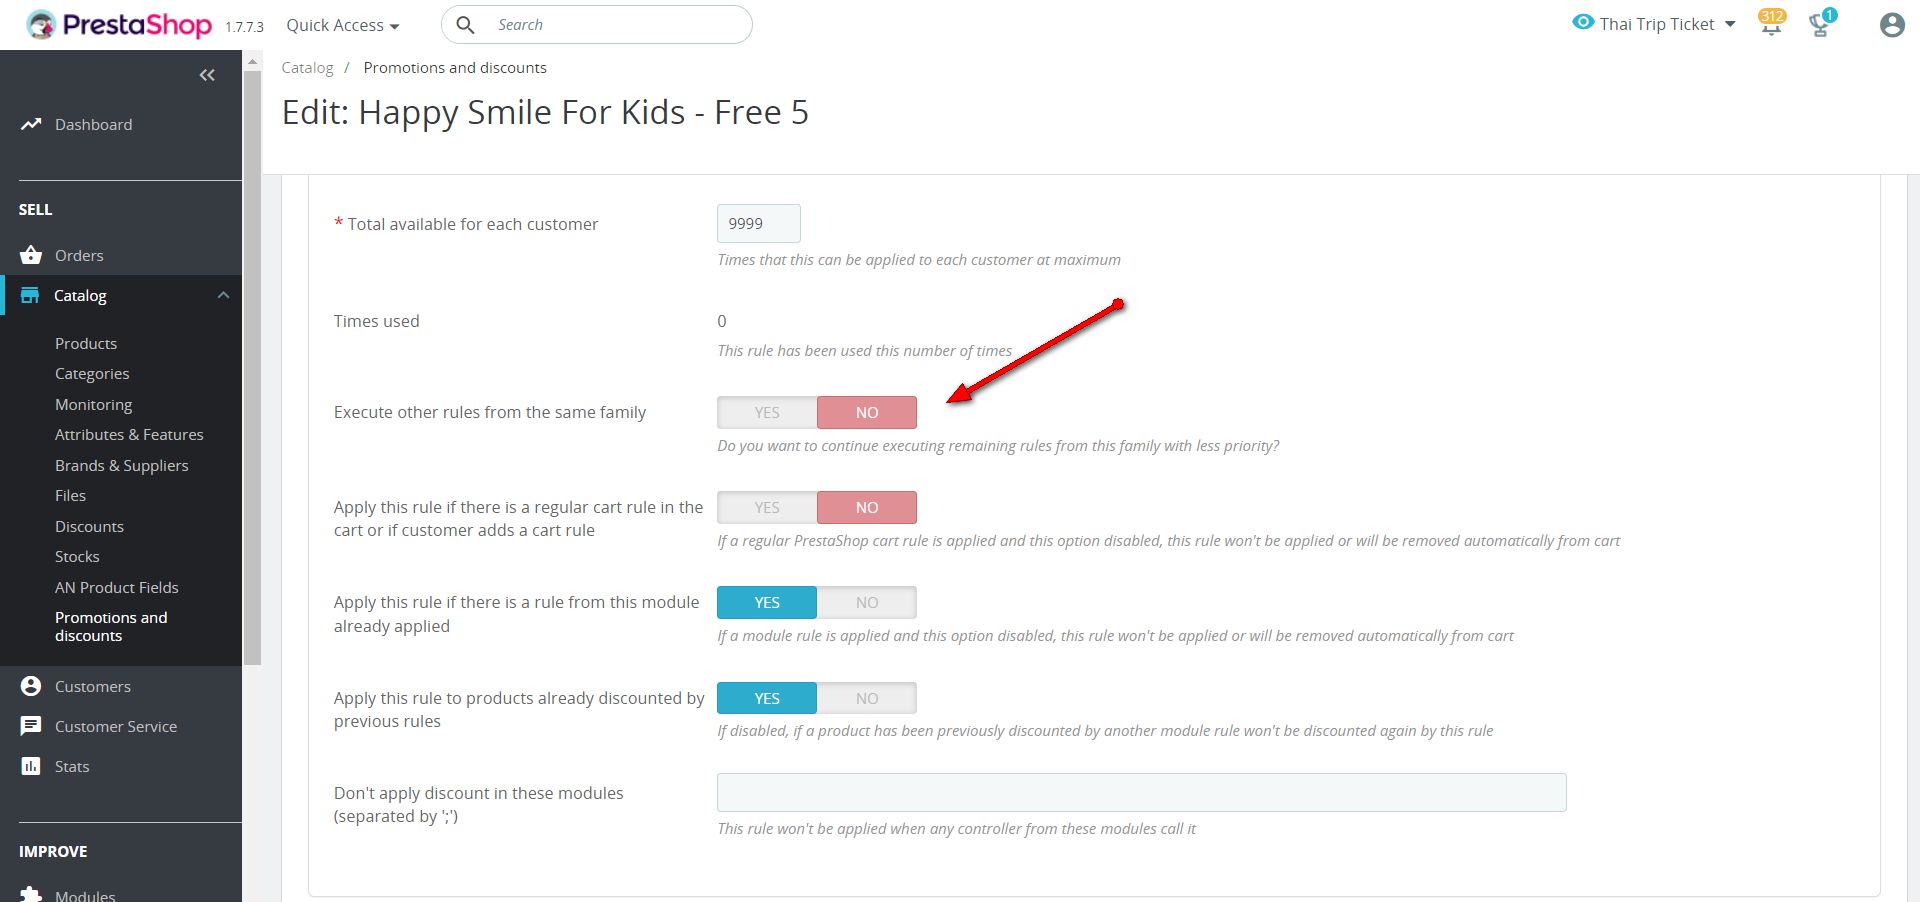The height and width of the screenshot is (902, 1920).
Task: Click the notifications bell icon
Action: click(1771, 26)
